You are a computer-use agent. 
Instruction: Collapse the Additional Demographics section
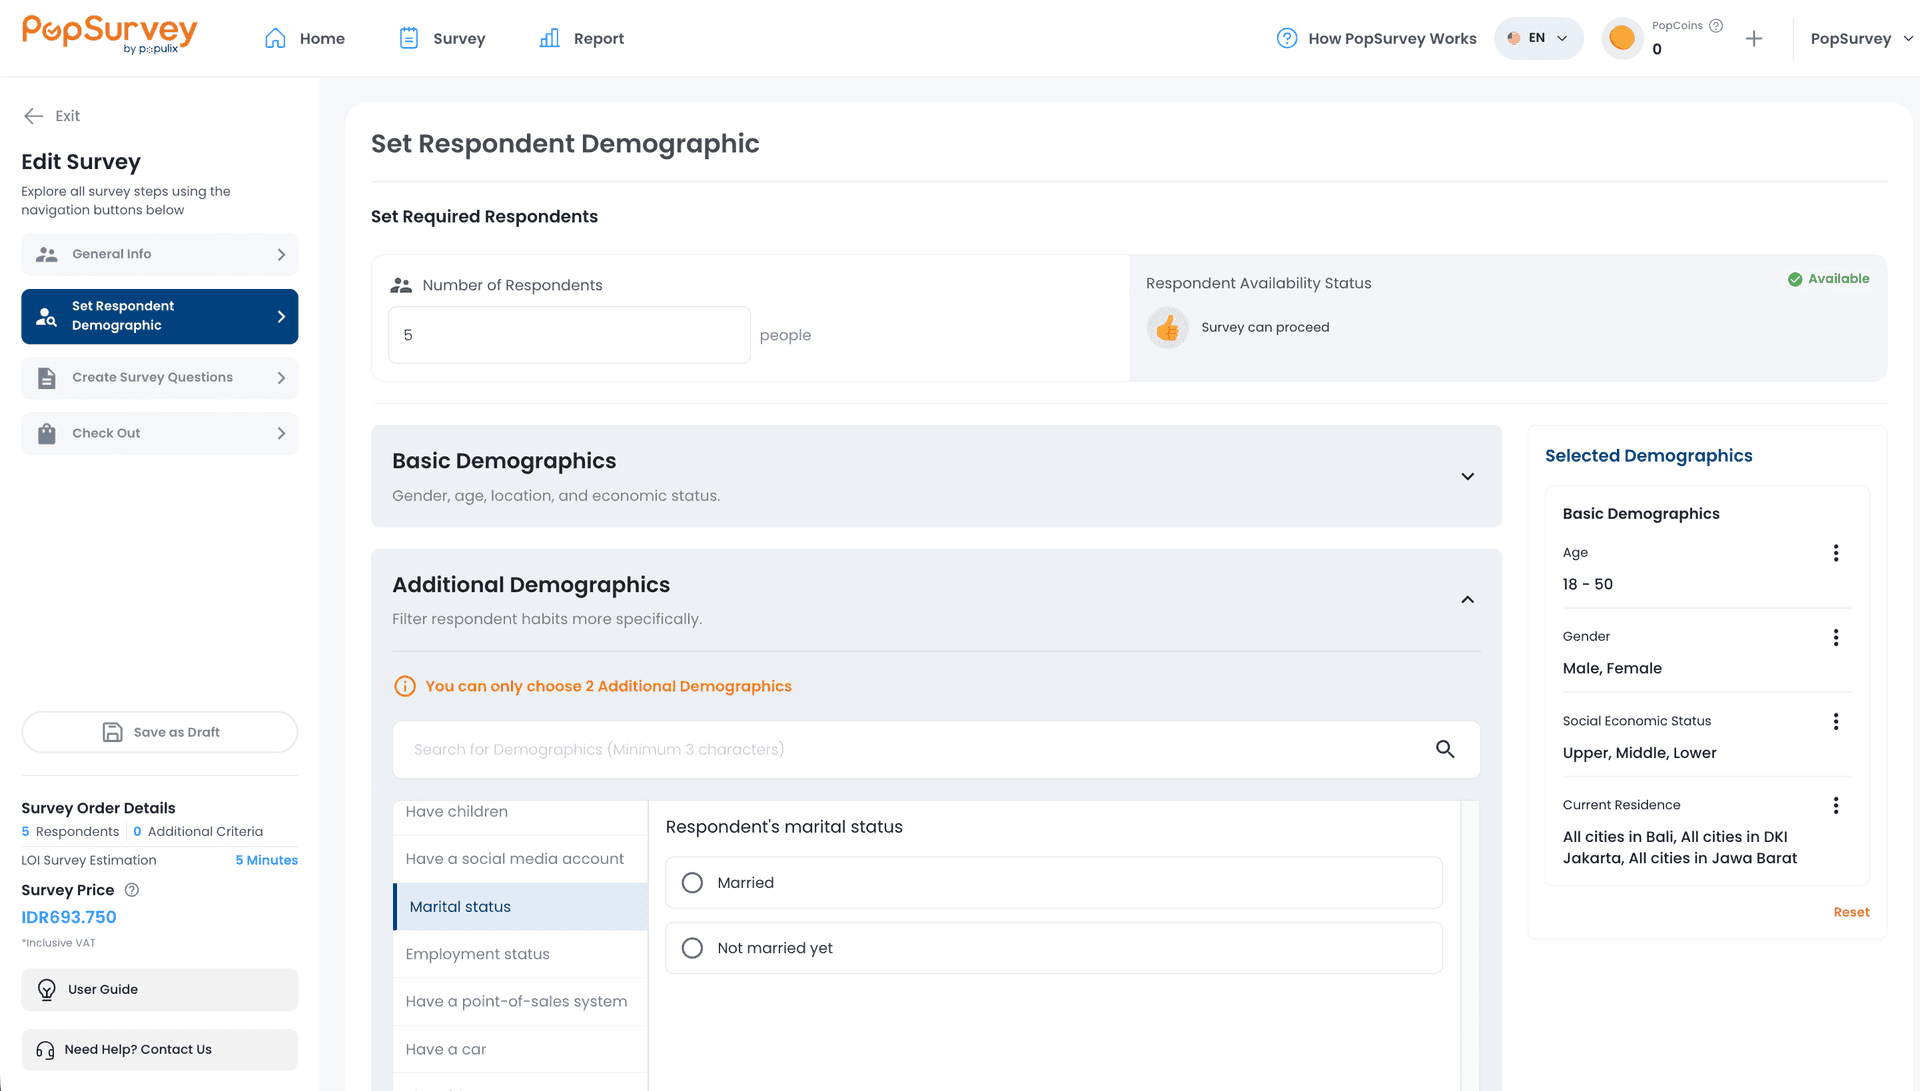[x=1467, y=600]
